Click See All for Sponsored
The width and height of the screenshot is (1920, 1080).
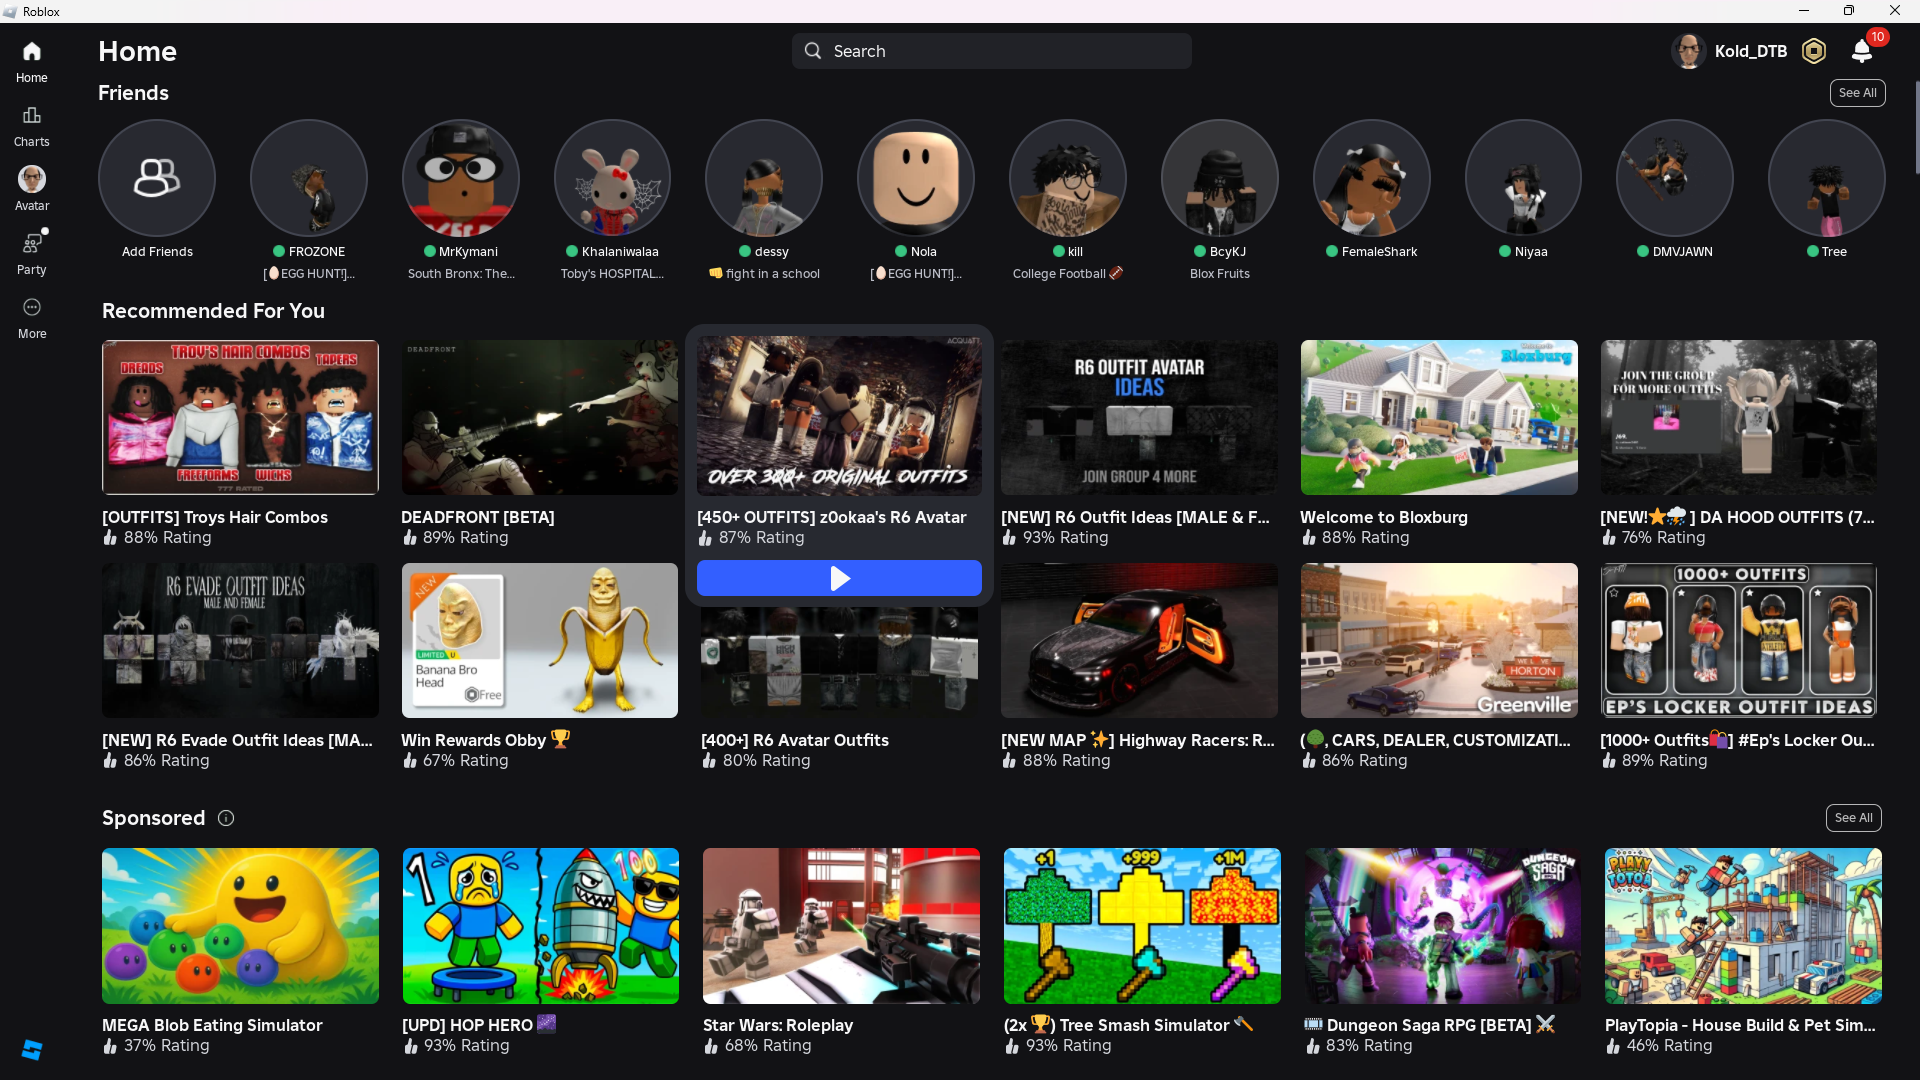pos(1854,818)
